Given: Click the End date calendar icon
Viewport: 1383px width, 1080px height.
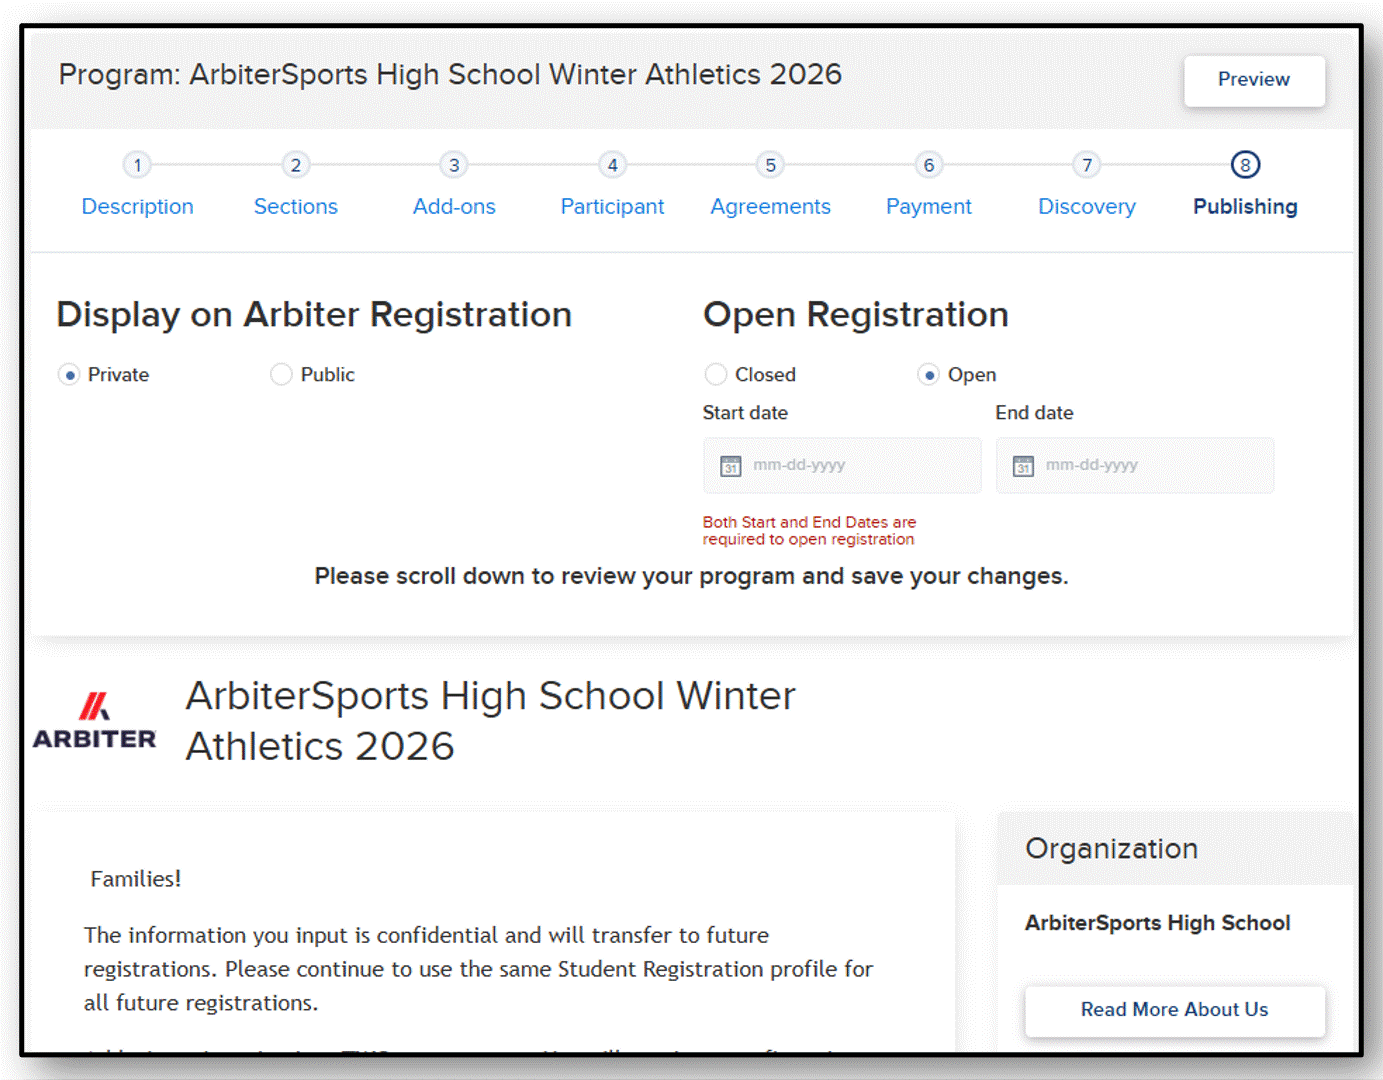Looking at the screenshot, I should pos(1023,466).
